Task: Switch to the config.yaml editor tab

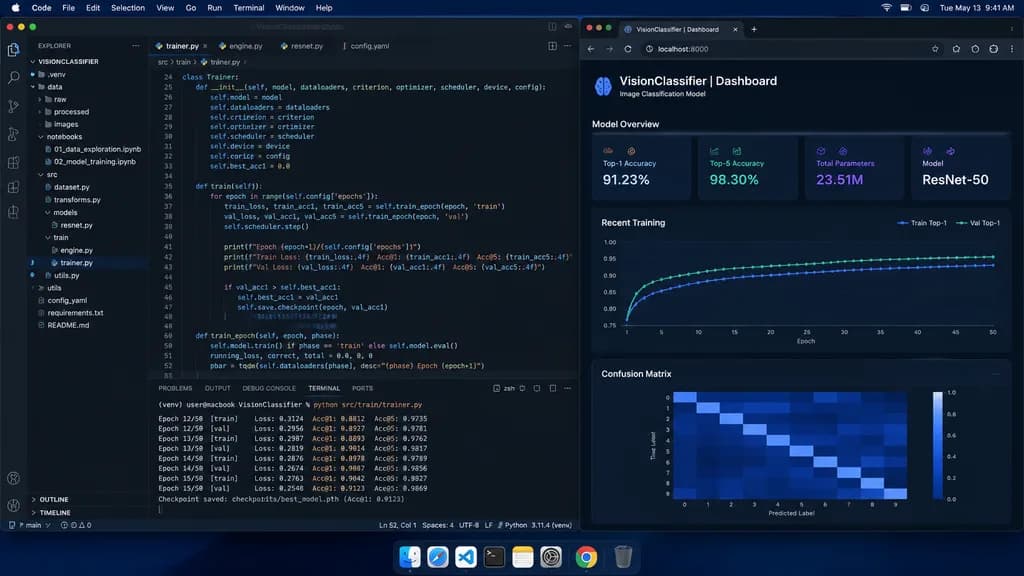Action: [366, 46]
